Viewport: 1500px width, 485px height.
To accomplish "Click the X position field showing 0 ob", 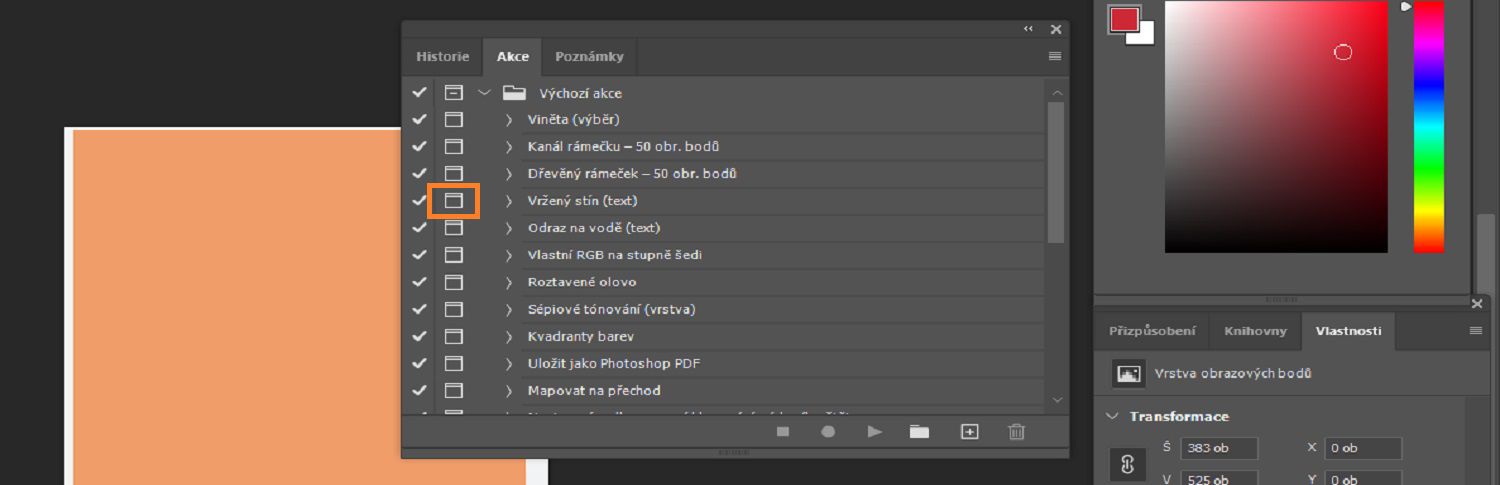I will (1363, 449).
